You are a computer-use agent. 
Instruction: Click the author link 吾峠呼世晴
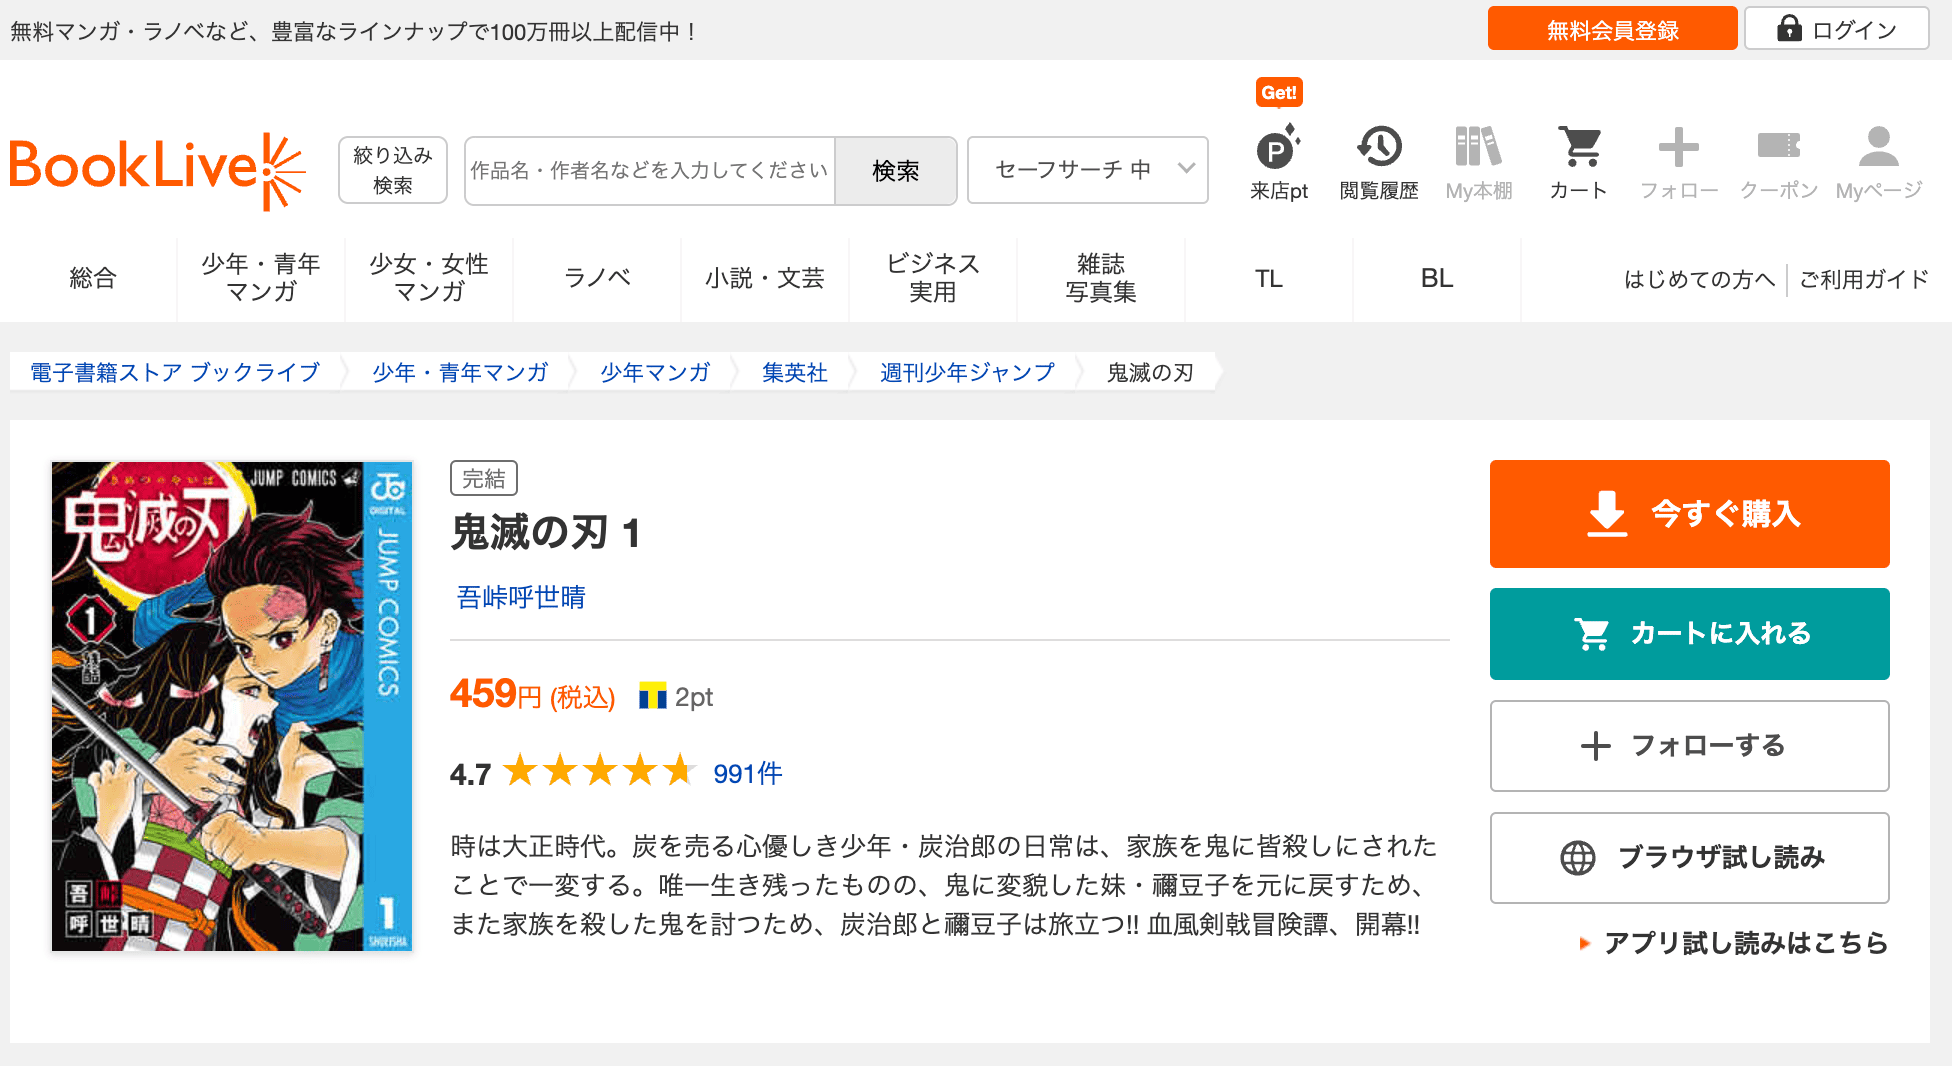click(x=521, y=598)
